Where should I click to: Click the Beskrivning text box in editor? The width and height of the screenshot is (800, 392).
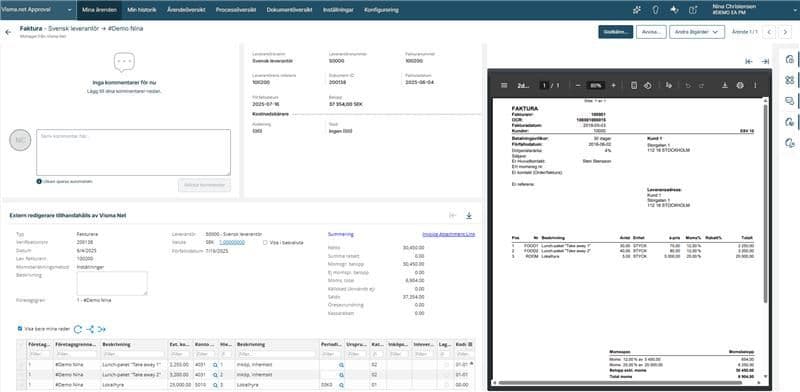(112, 283)
